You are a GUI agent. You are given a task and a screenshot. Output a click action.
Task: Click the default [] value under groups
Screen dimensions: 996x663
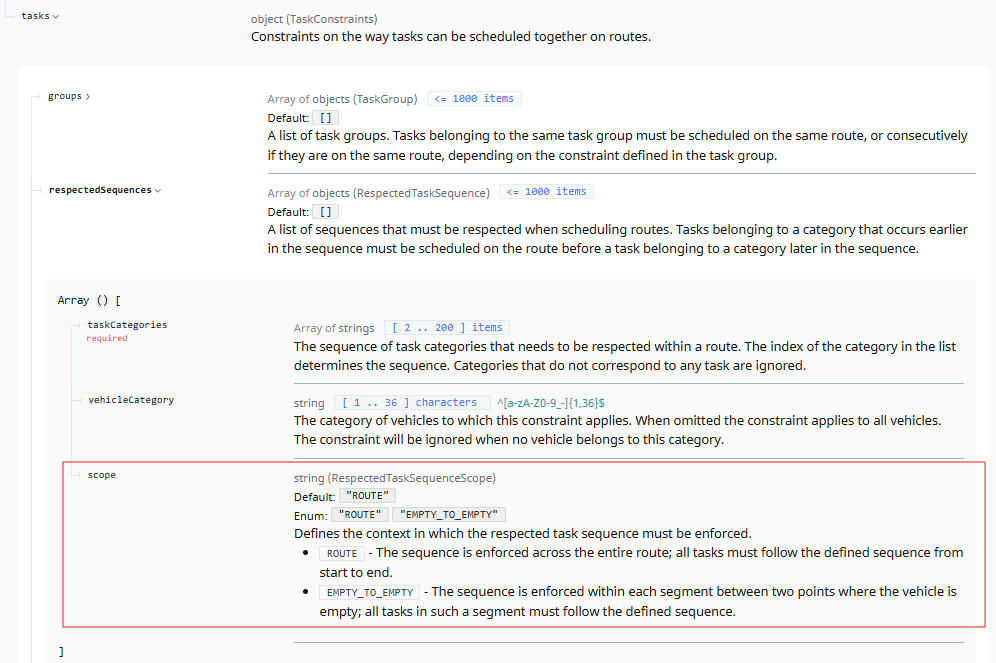pyautogui.click(x=326, y=118)
